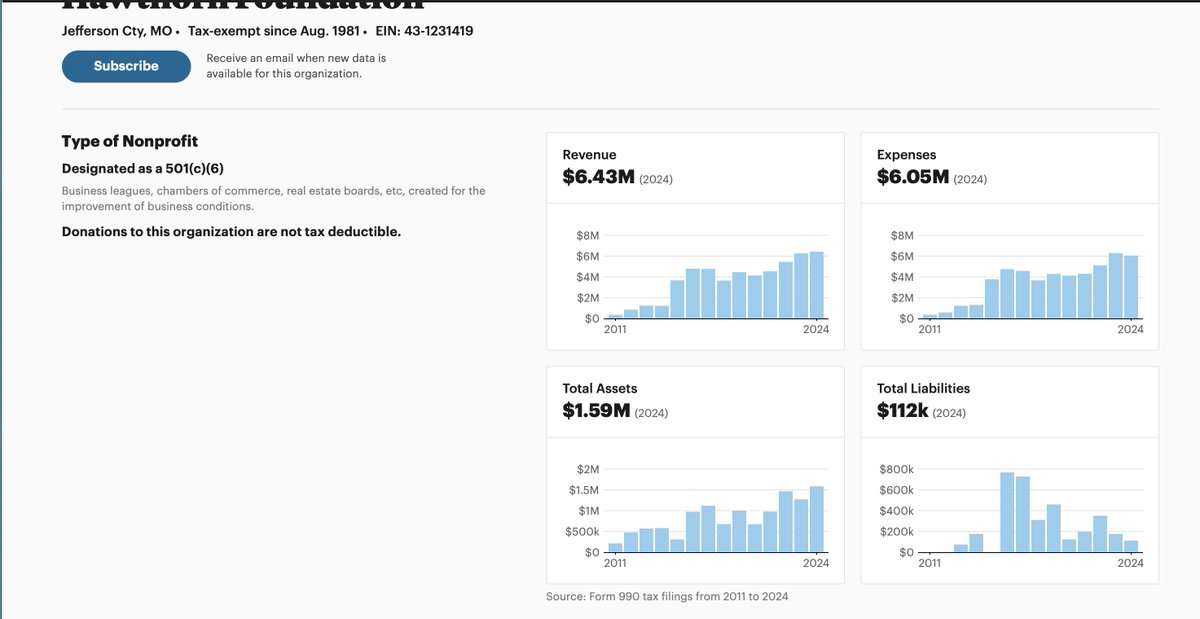Screen dimensions: 1200x619
Task: Click 'Tax-exempt since Aug. 1981' text
Action: point(274,31)
